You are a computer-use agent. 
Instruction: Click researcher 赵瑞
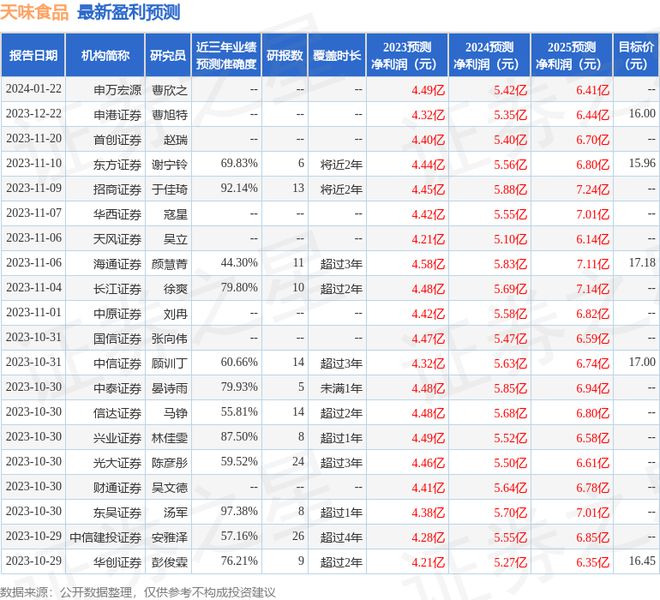coord(175,140)
